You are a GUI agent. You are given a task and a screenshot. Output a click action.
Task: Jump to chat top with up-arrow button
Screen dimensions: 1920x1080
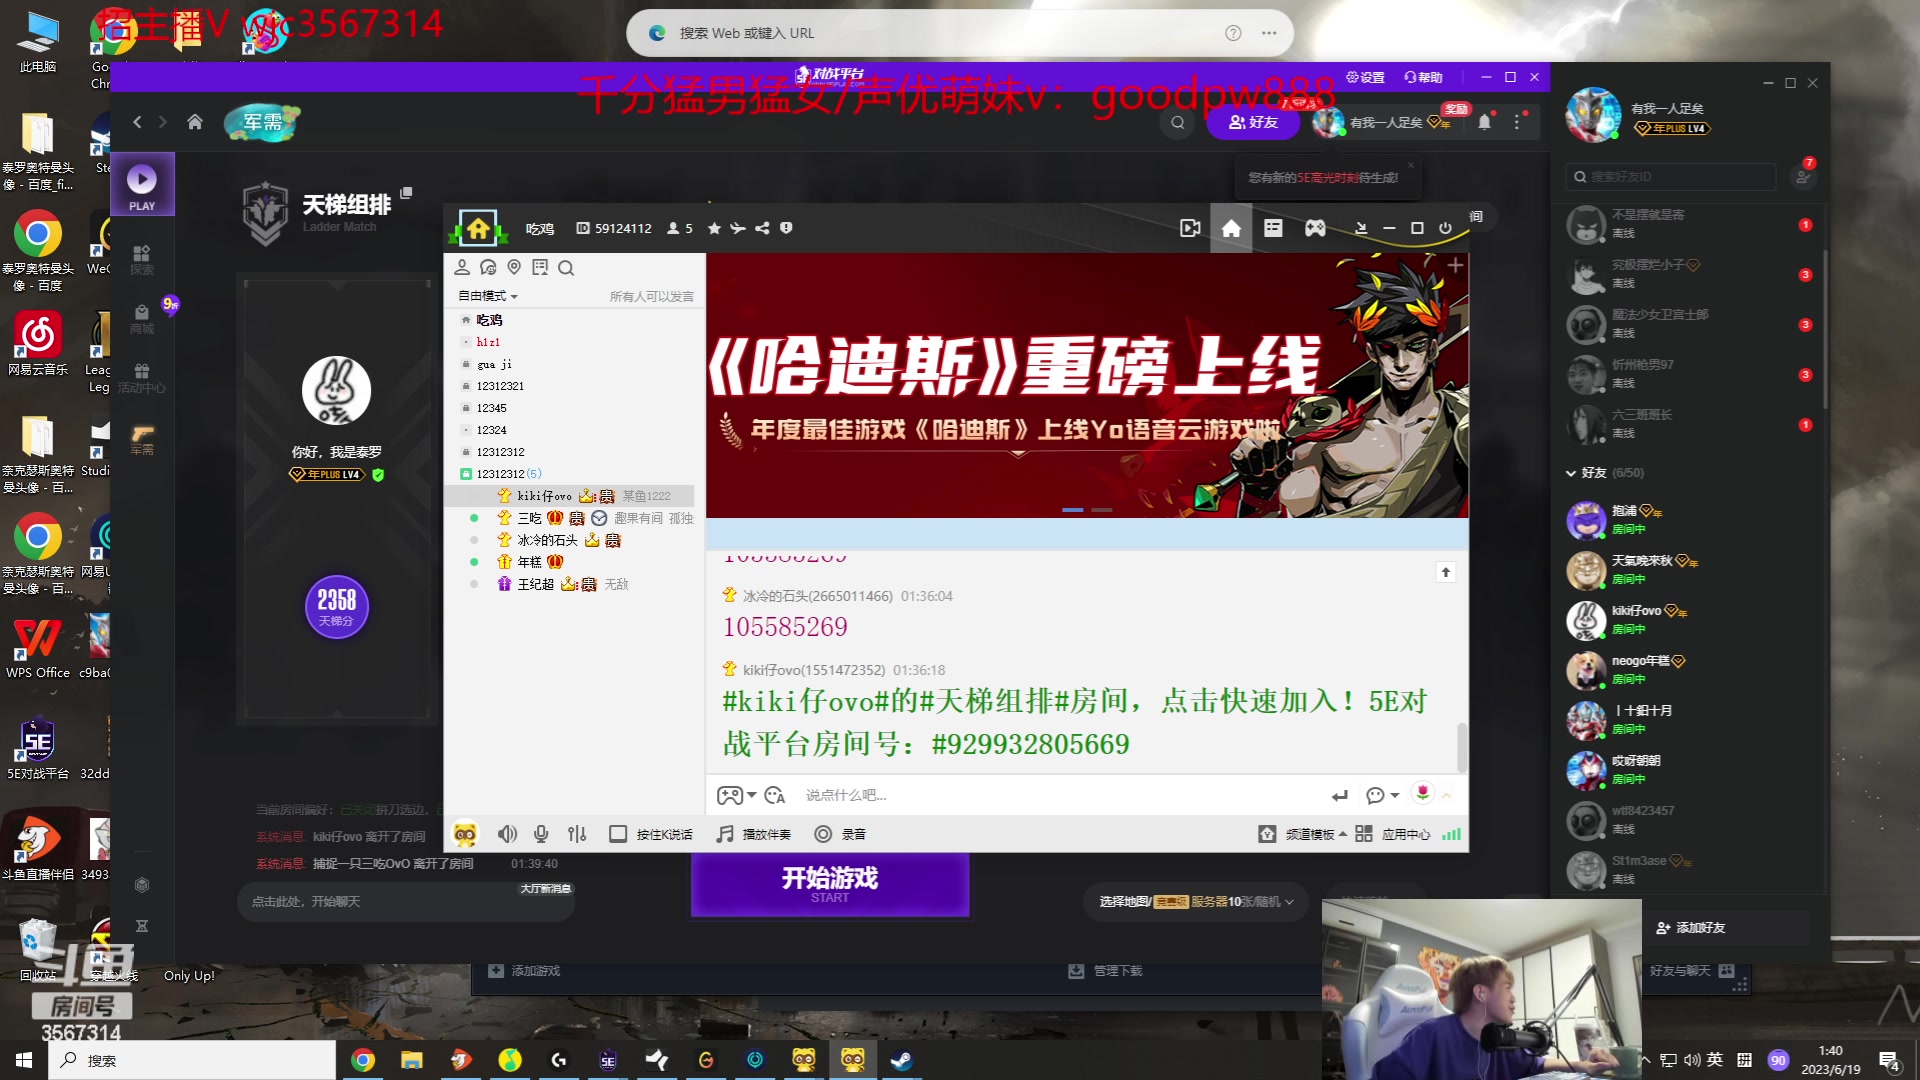[1445, 572]
